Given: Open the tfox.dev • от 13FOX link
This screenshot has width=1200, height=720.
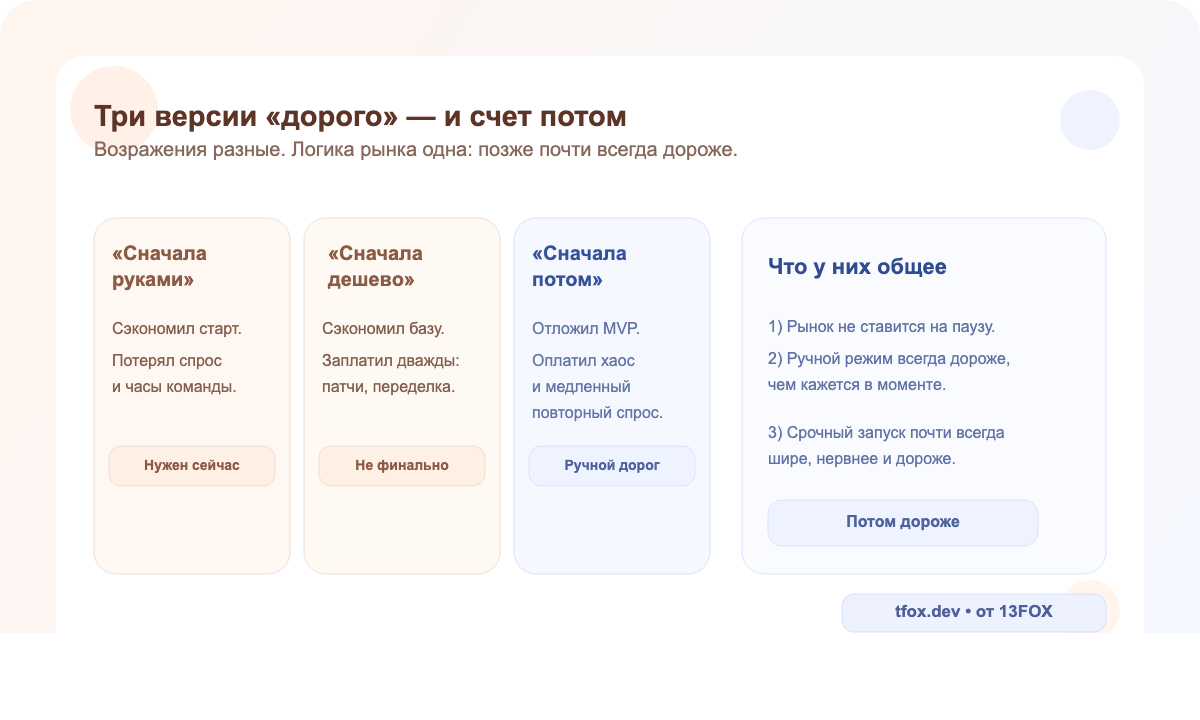Looking at the screenshot, I should 973,612.
